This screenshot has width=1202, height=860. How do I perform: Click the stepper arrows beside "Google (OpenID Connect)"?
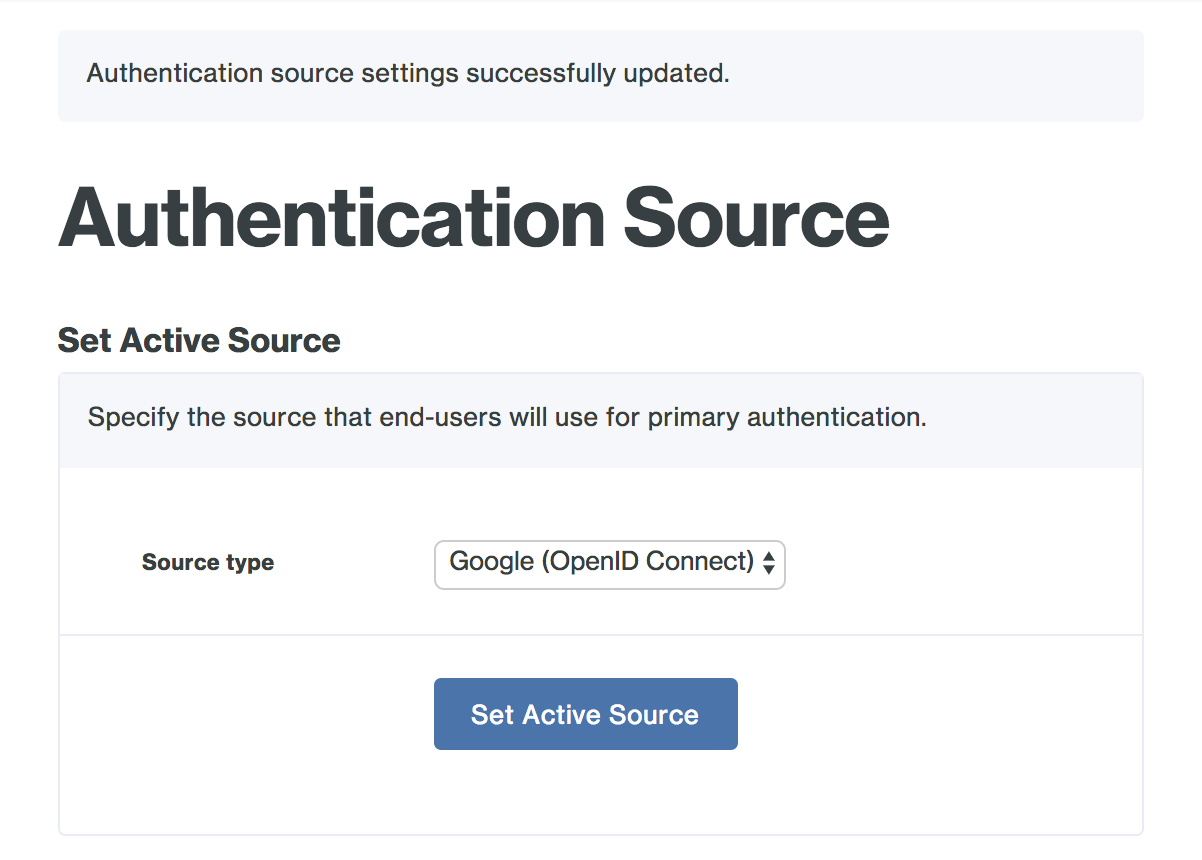(x=768, y=565)
